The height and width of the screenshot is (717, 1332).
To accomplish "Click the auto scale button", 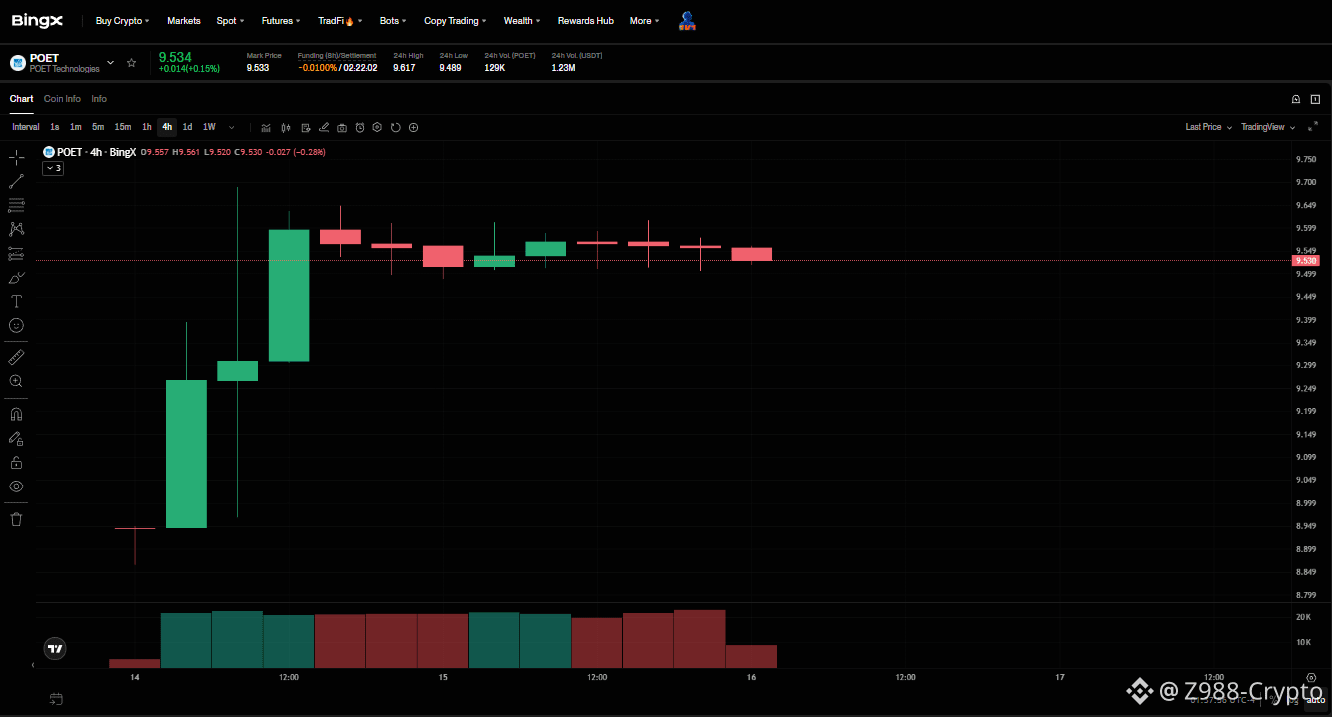I will point(1315,700).
